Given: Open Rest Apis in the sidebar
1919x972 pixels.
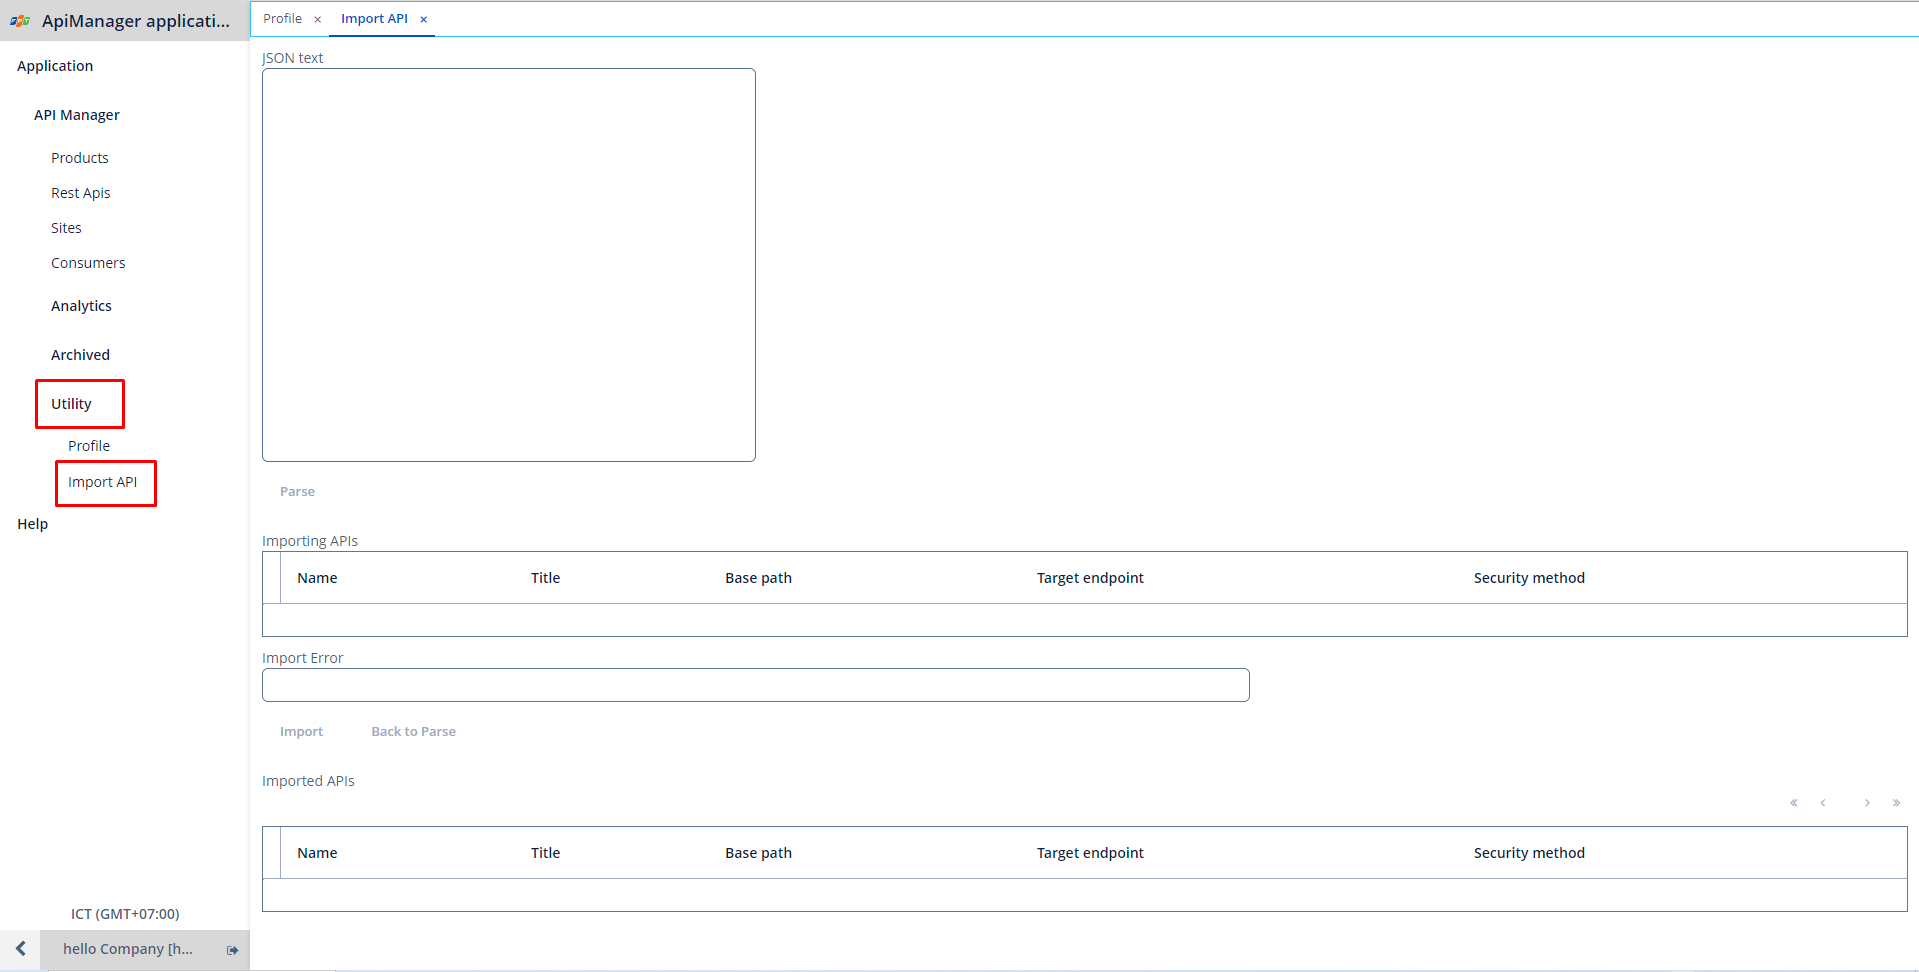Looking at the screenshot, I should pos(81,193).
